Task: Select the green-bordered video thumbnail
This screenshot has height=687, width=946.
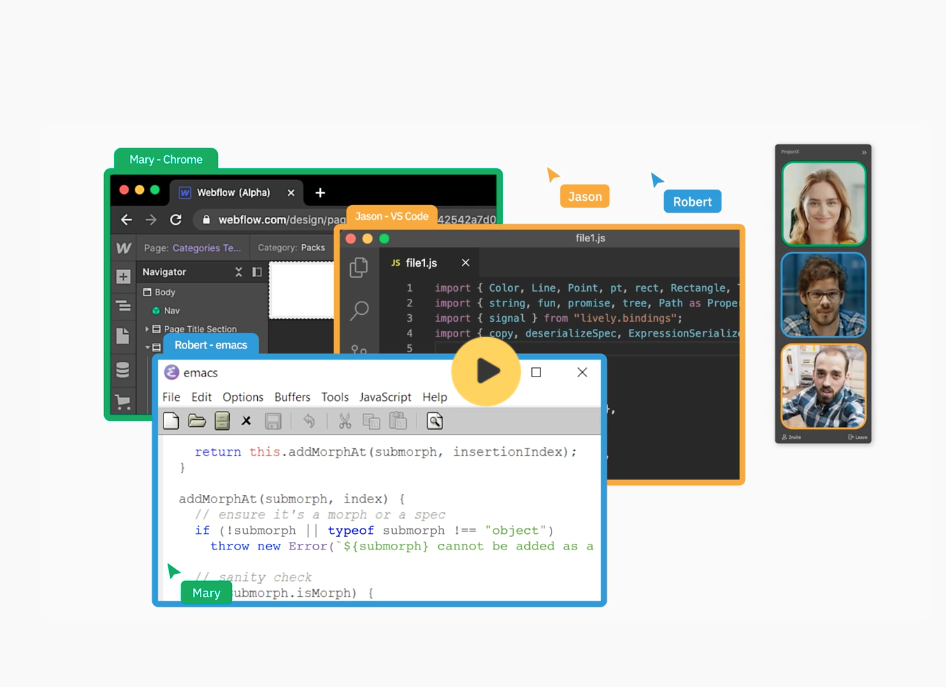Action: point(824,204)
